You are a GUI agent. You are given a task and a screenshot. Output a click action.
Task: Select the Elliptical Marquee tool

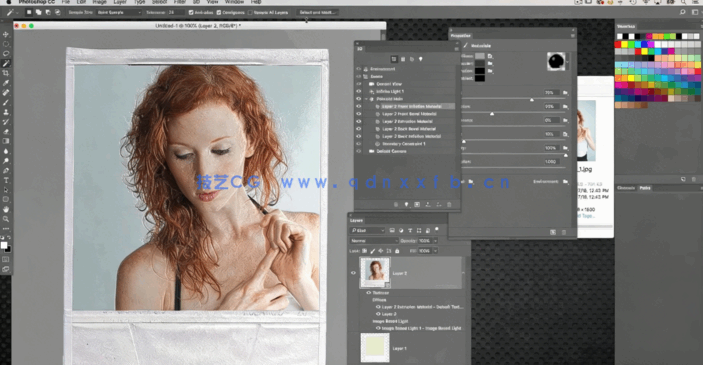click(x=6, y=44)
